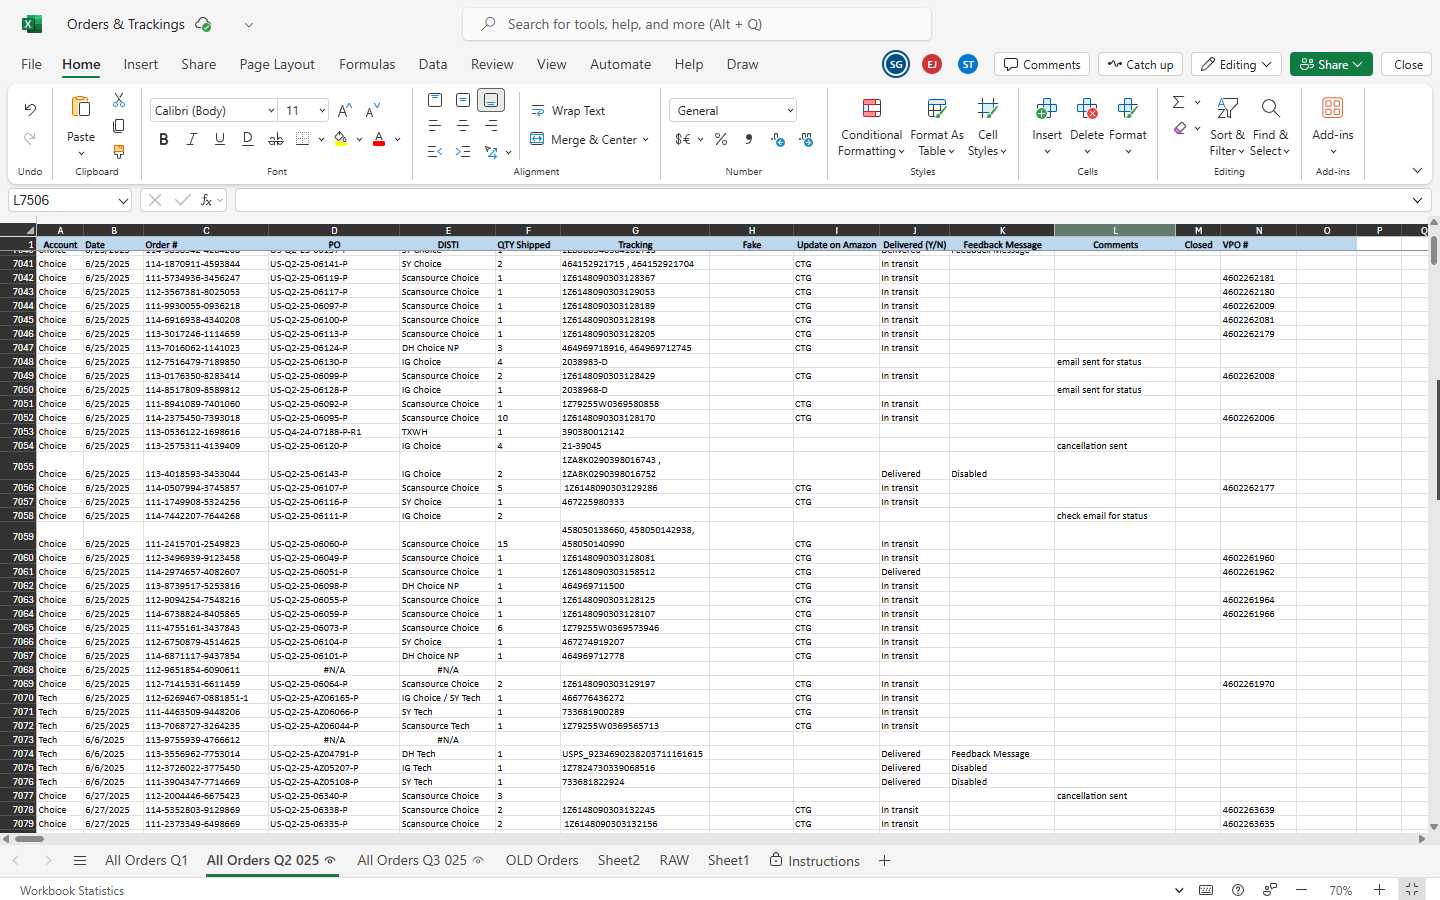Open the Instructions sheet tab

814,860
